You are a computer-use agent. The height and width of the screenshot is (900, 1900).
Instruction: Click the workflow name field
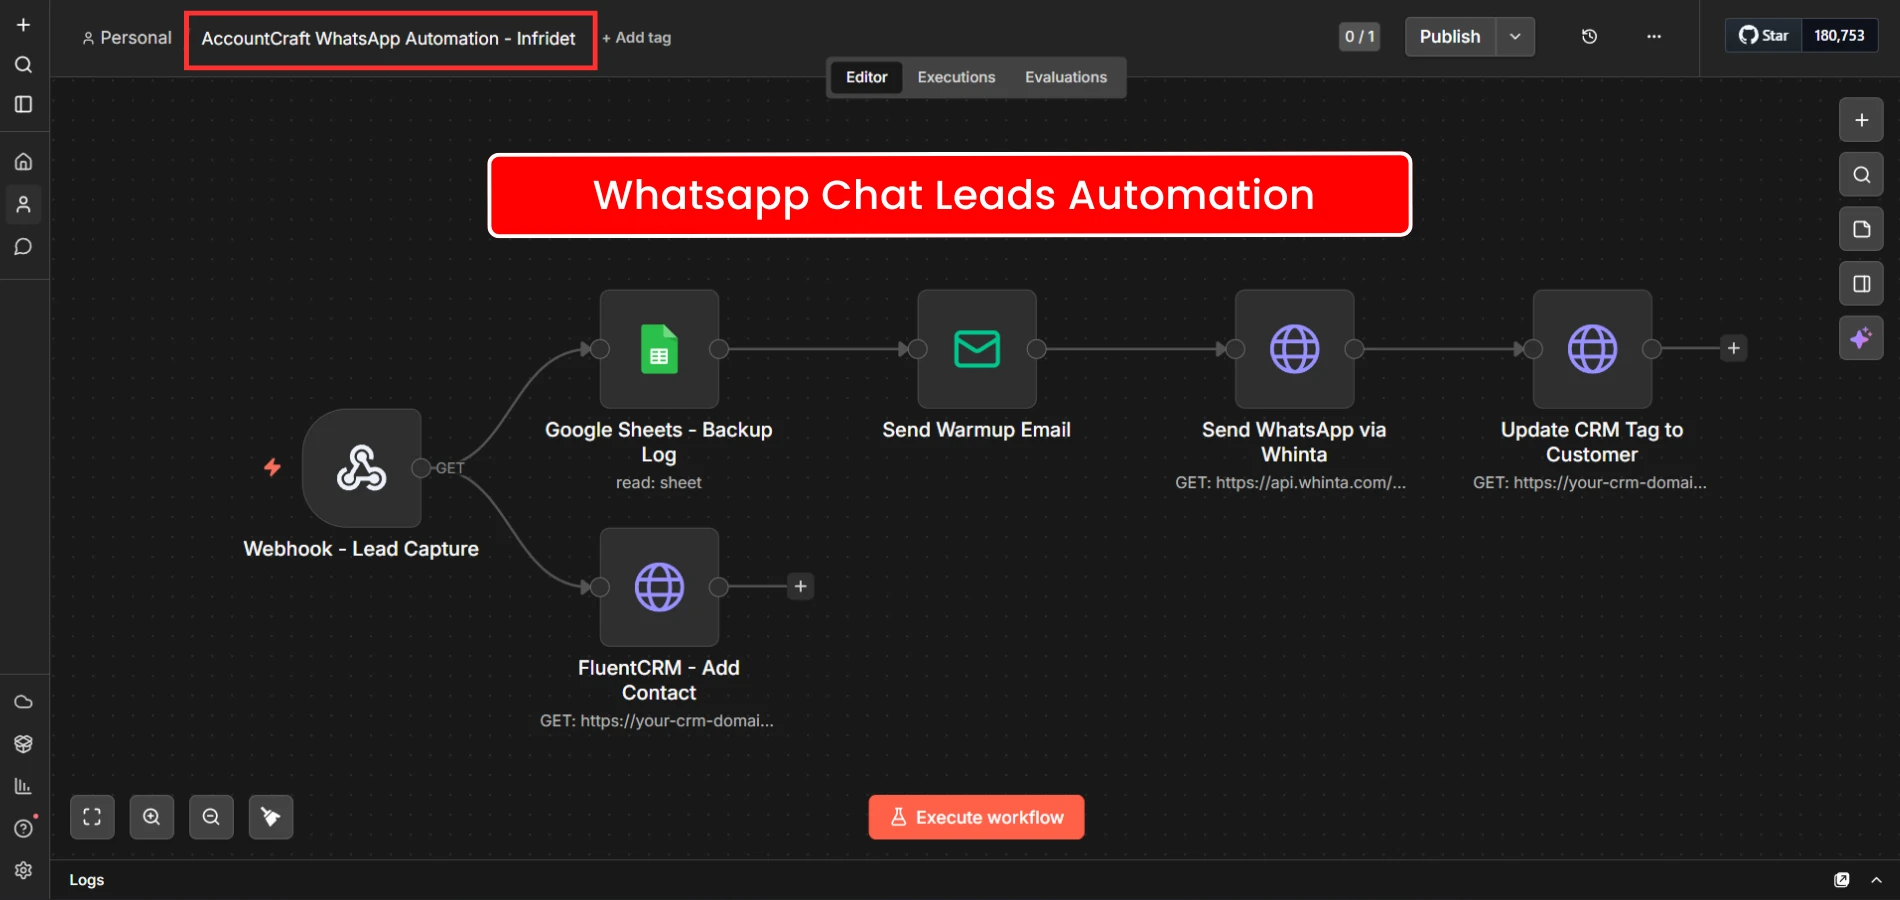tap(389, 39)
